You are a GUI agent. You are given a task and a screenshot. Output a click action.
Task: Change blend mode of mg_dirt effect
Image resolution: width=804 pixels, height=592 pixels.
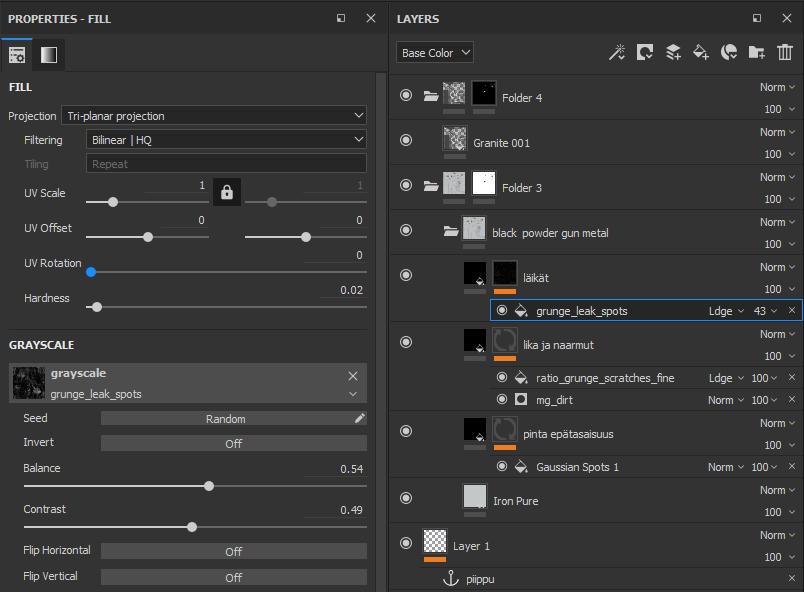coord(726,400)
